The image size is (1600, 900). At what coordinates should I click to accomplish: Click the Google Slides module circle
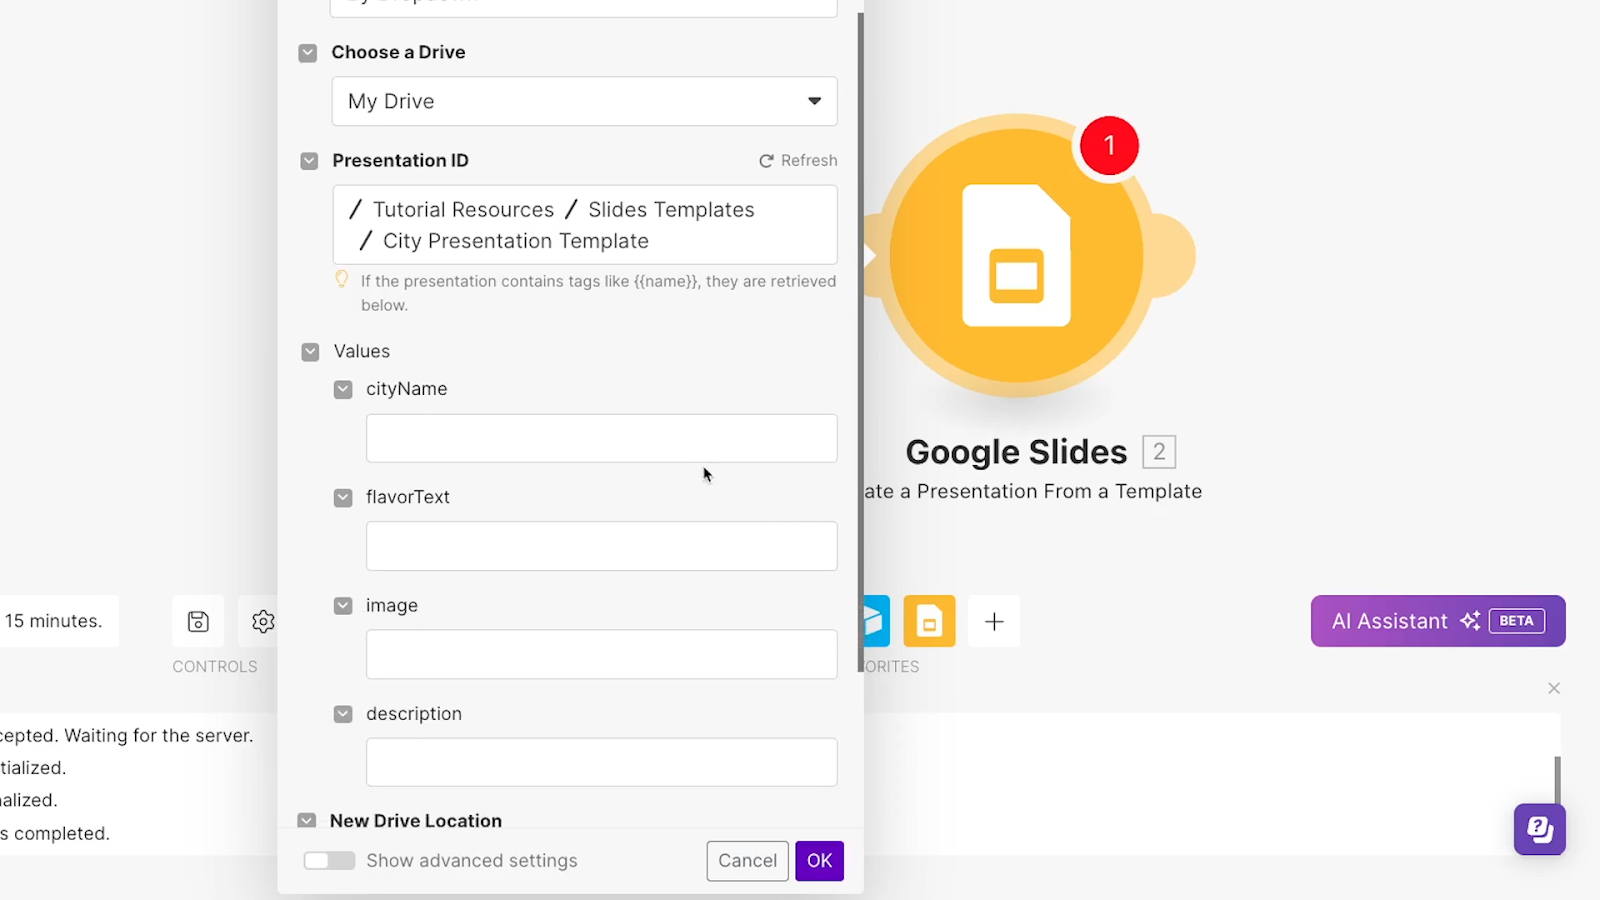(x=1016, y=256)
